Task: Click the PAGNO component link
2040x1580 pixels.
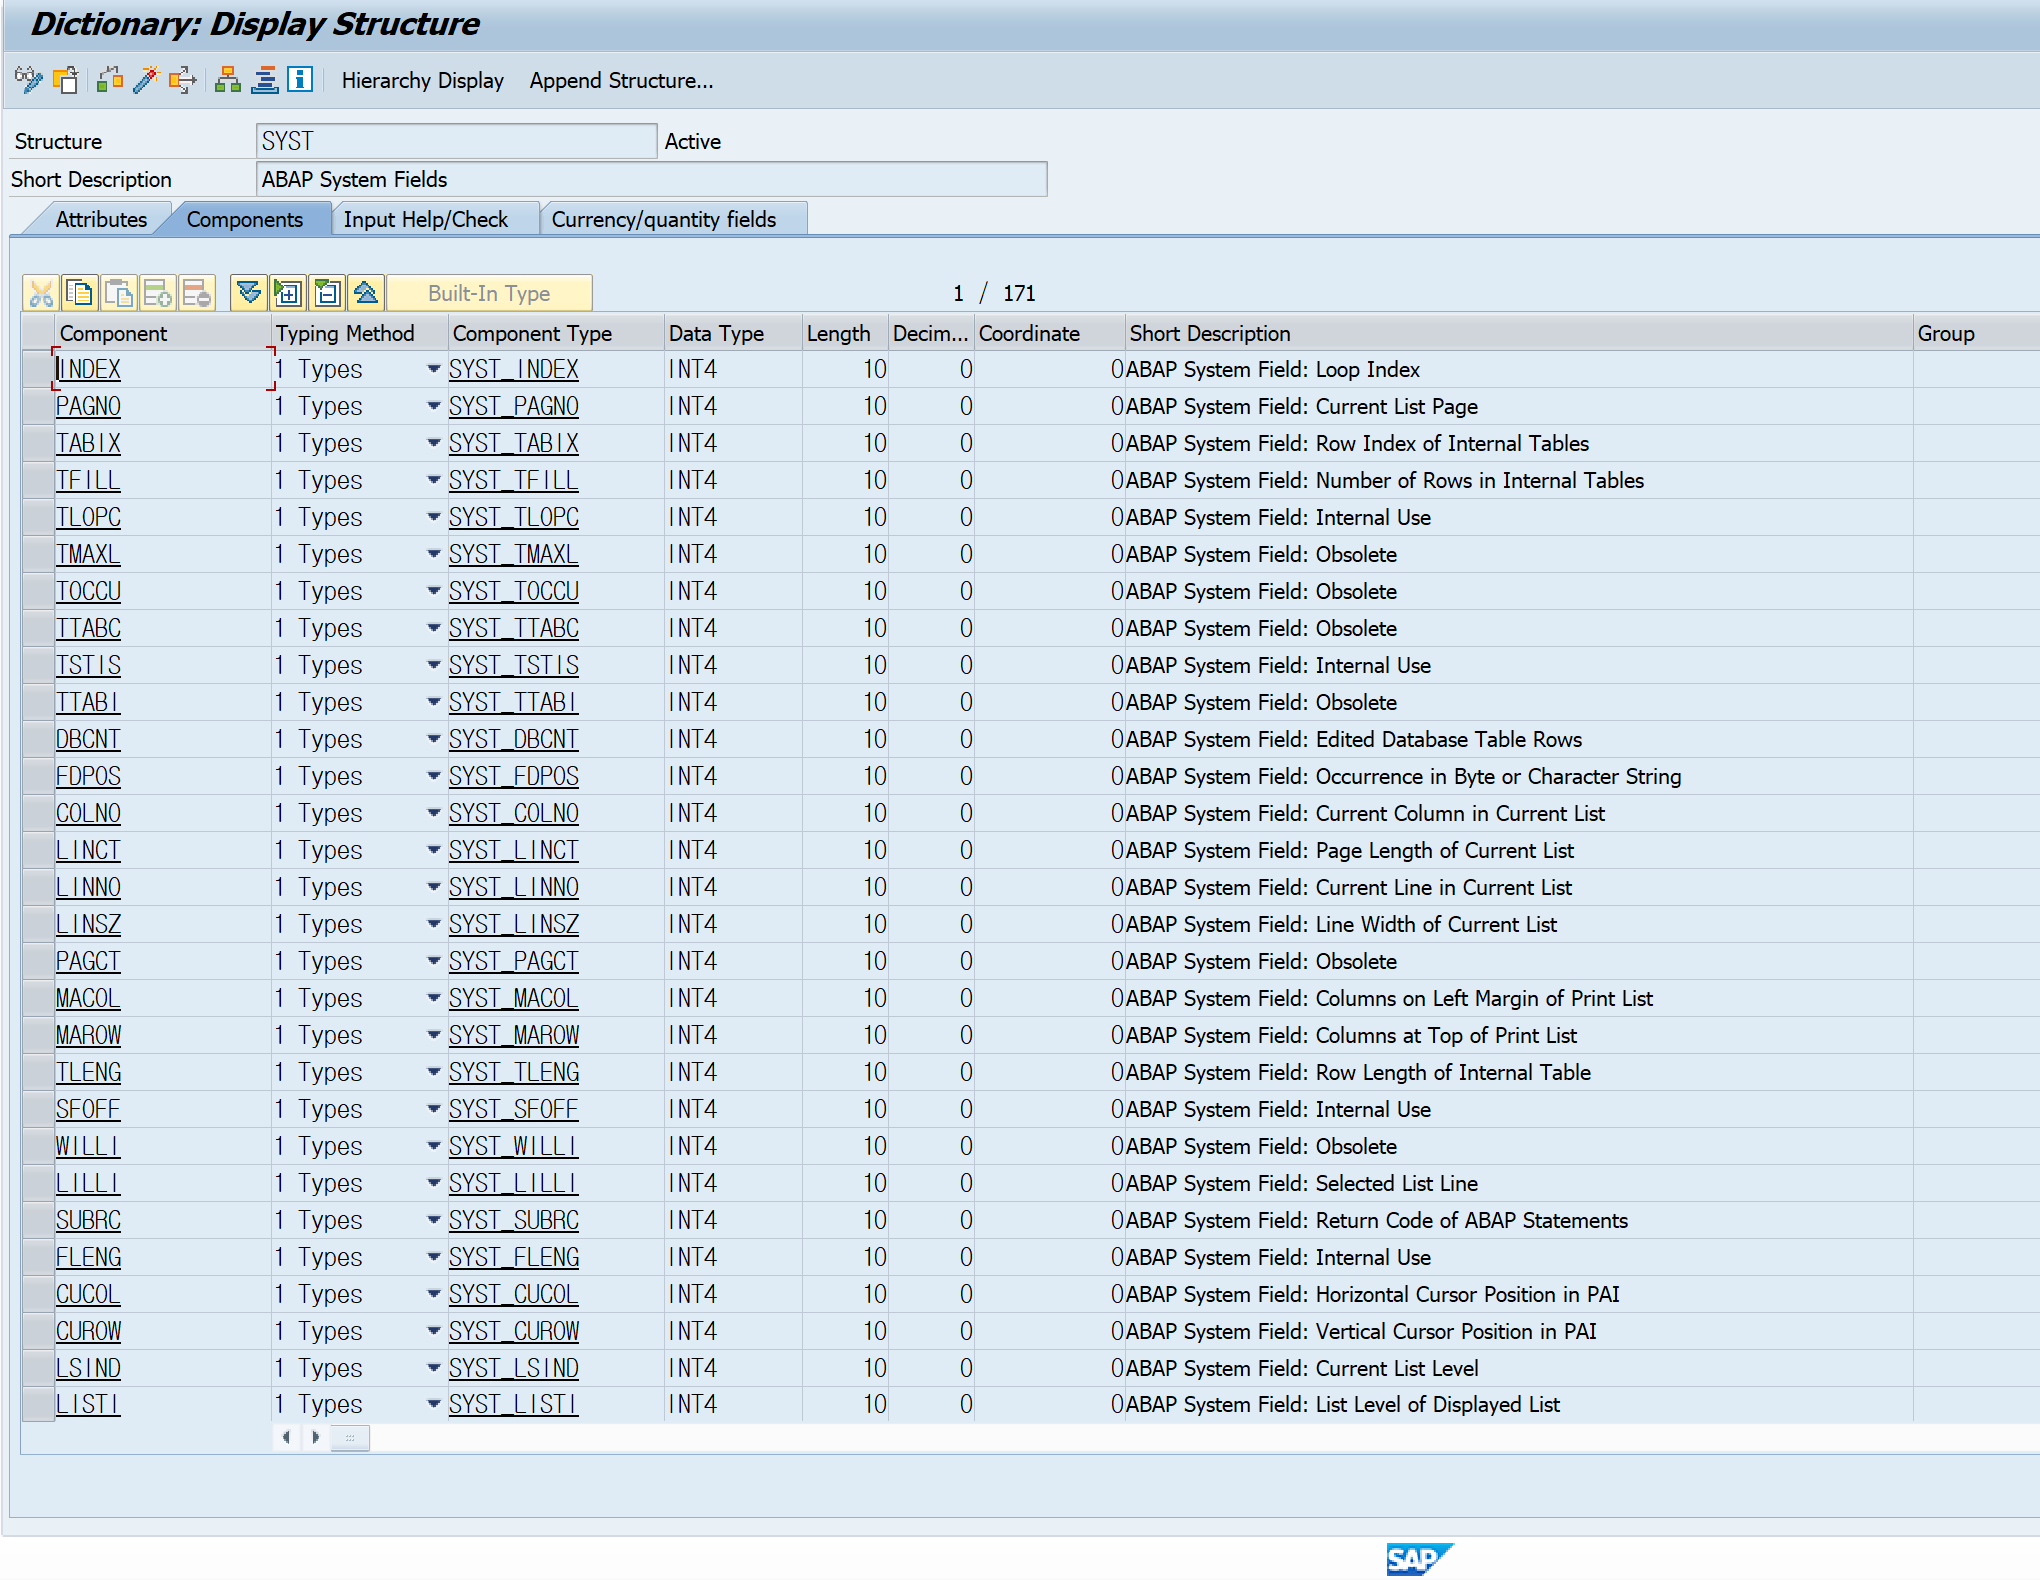Action: pos(88,406)
